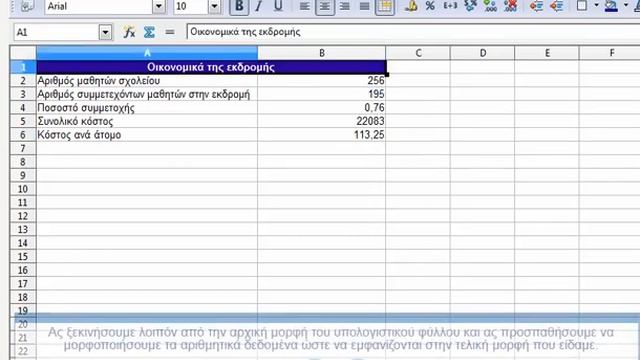Select cell with value 22083
Screen dimensions: 640x360
tap(322, 121)
